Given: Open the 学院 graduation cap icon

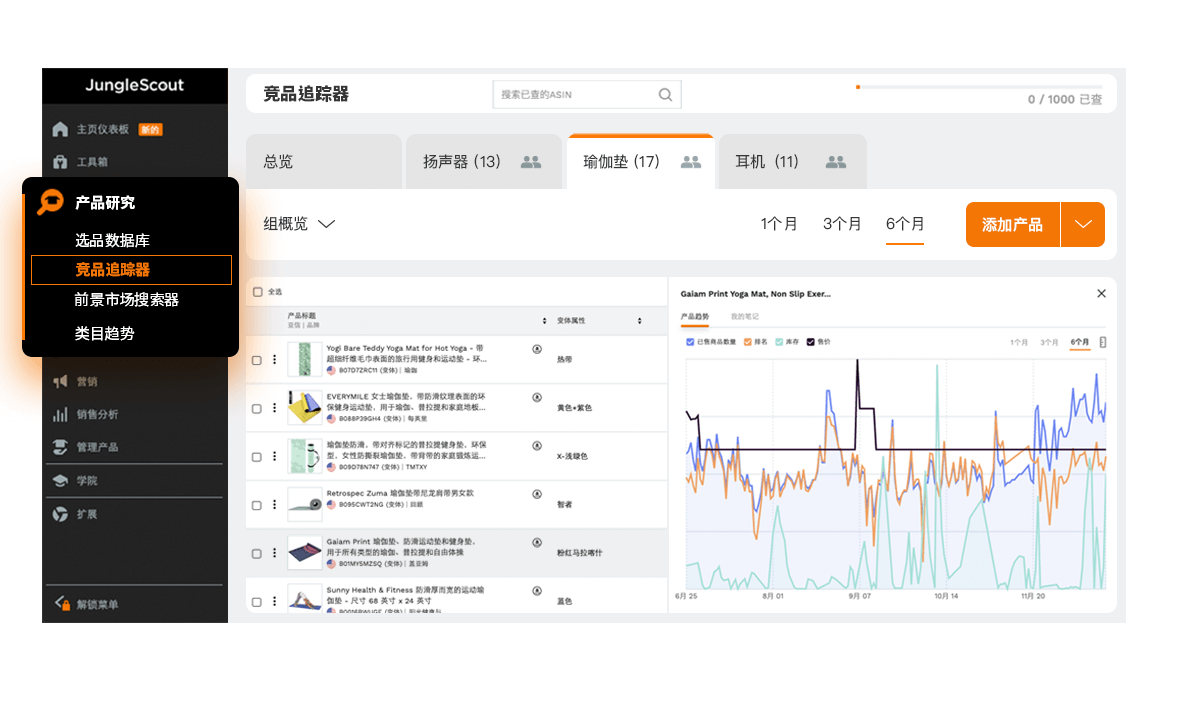Looking at the screenshot, I should click(x=60, y=480).
